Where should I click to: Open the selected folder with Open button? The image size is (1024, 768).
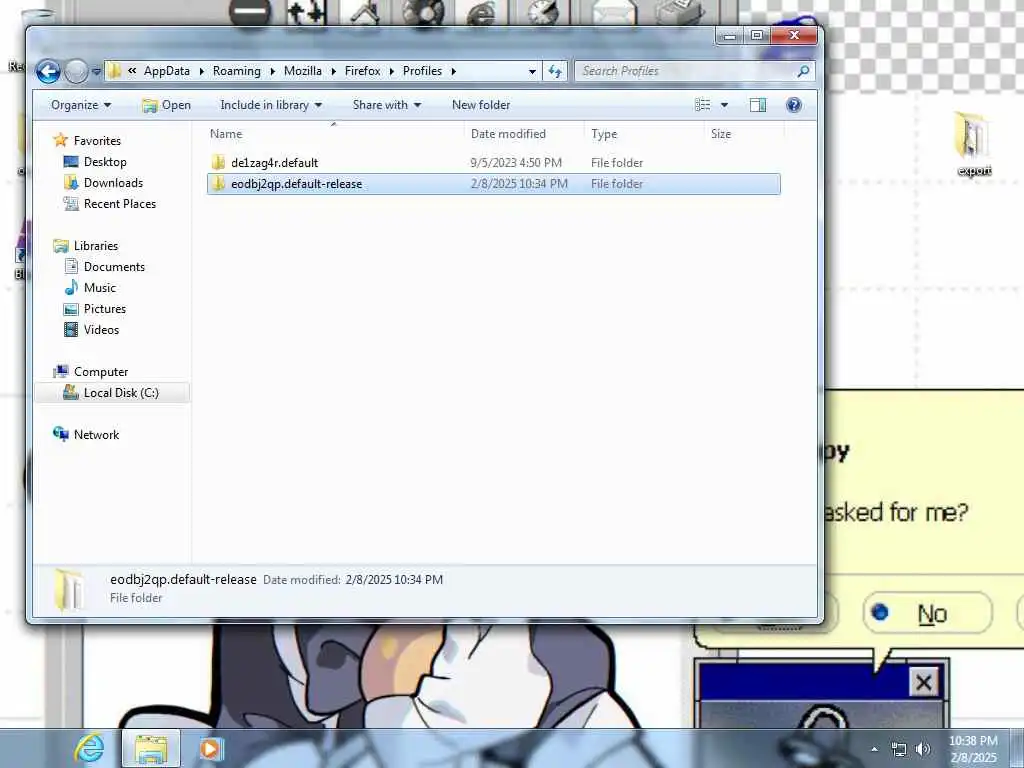pos(167,105)
